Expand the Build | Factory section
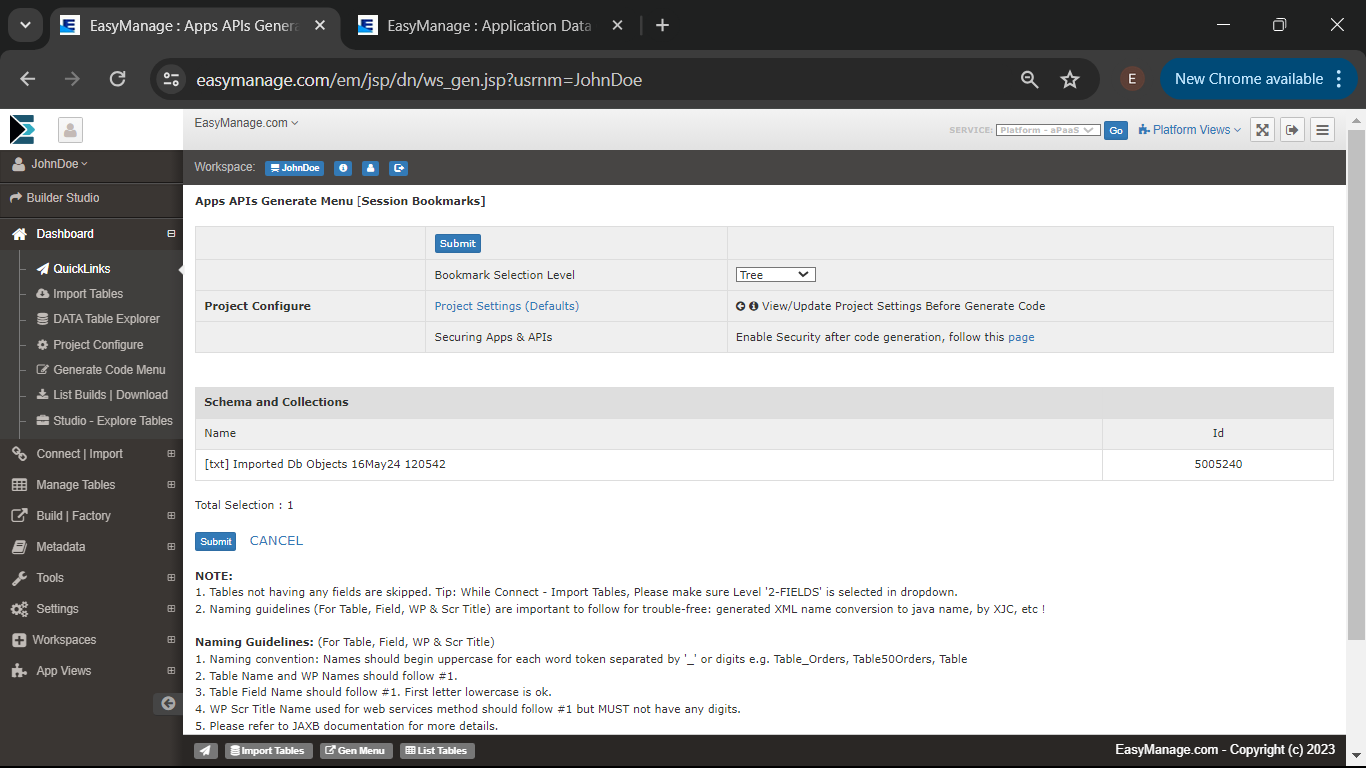The image size is (1366, 768). pyautogui.click(x=171, y=516)
